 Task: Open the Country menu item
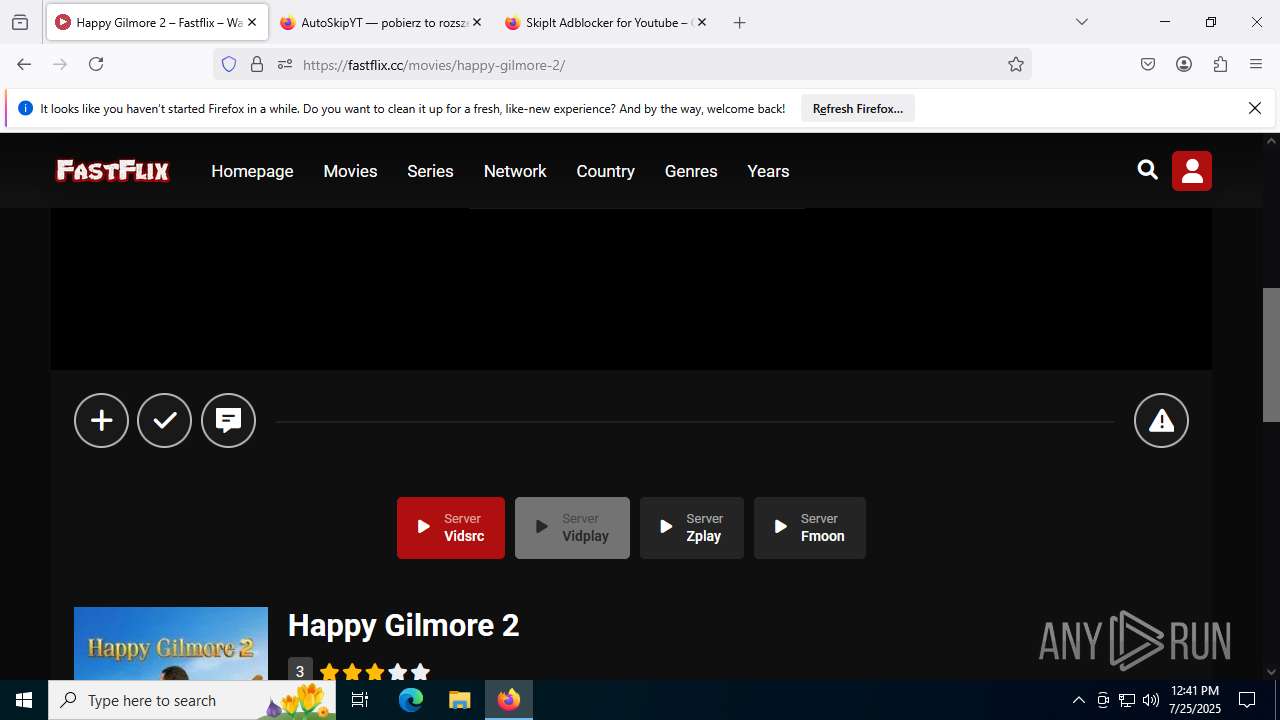(x=605, y=171)
